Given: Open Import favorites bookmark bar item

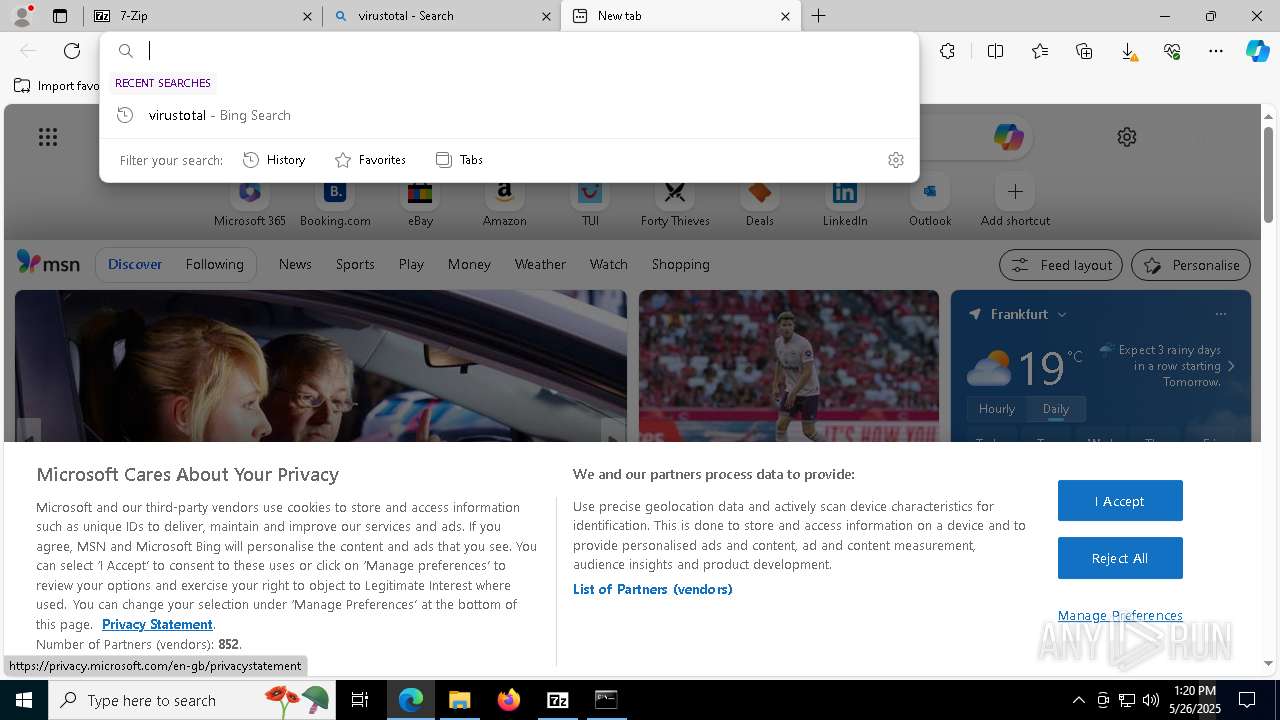Looking at the screenshot, I should pyautogui.click(x=57, y=86).
